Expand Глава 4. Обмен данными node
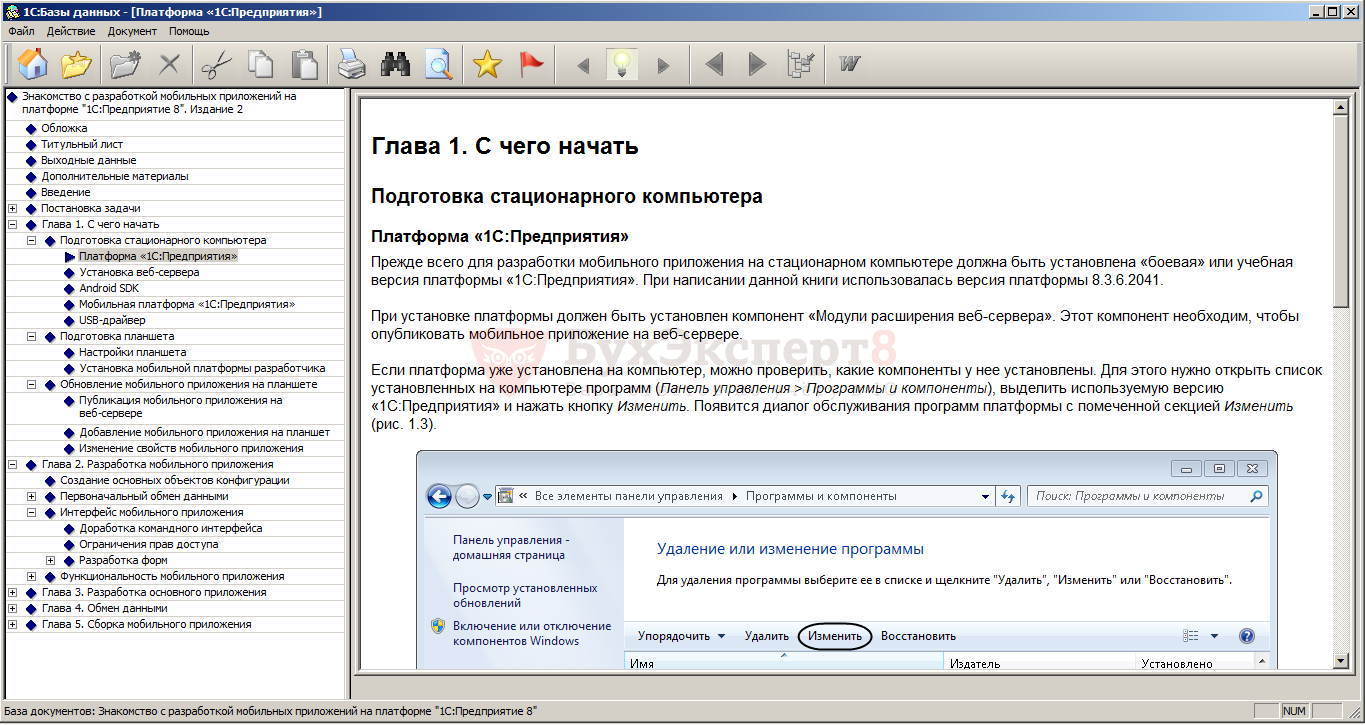 (12, 608)
